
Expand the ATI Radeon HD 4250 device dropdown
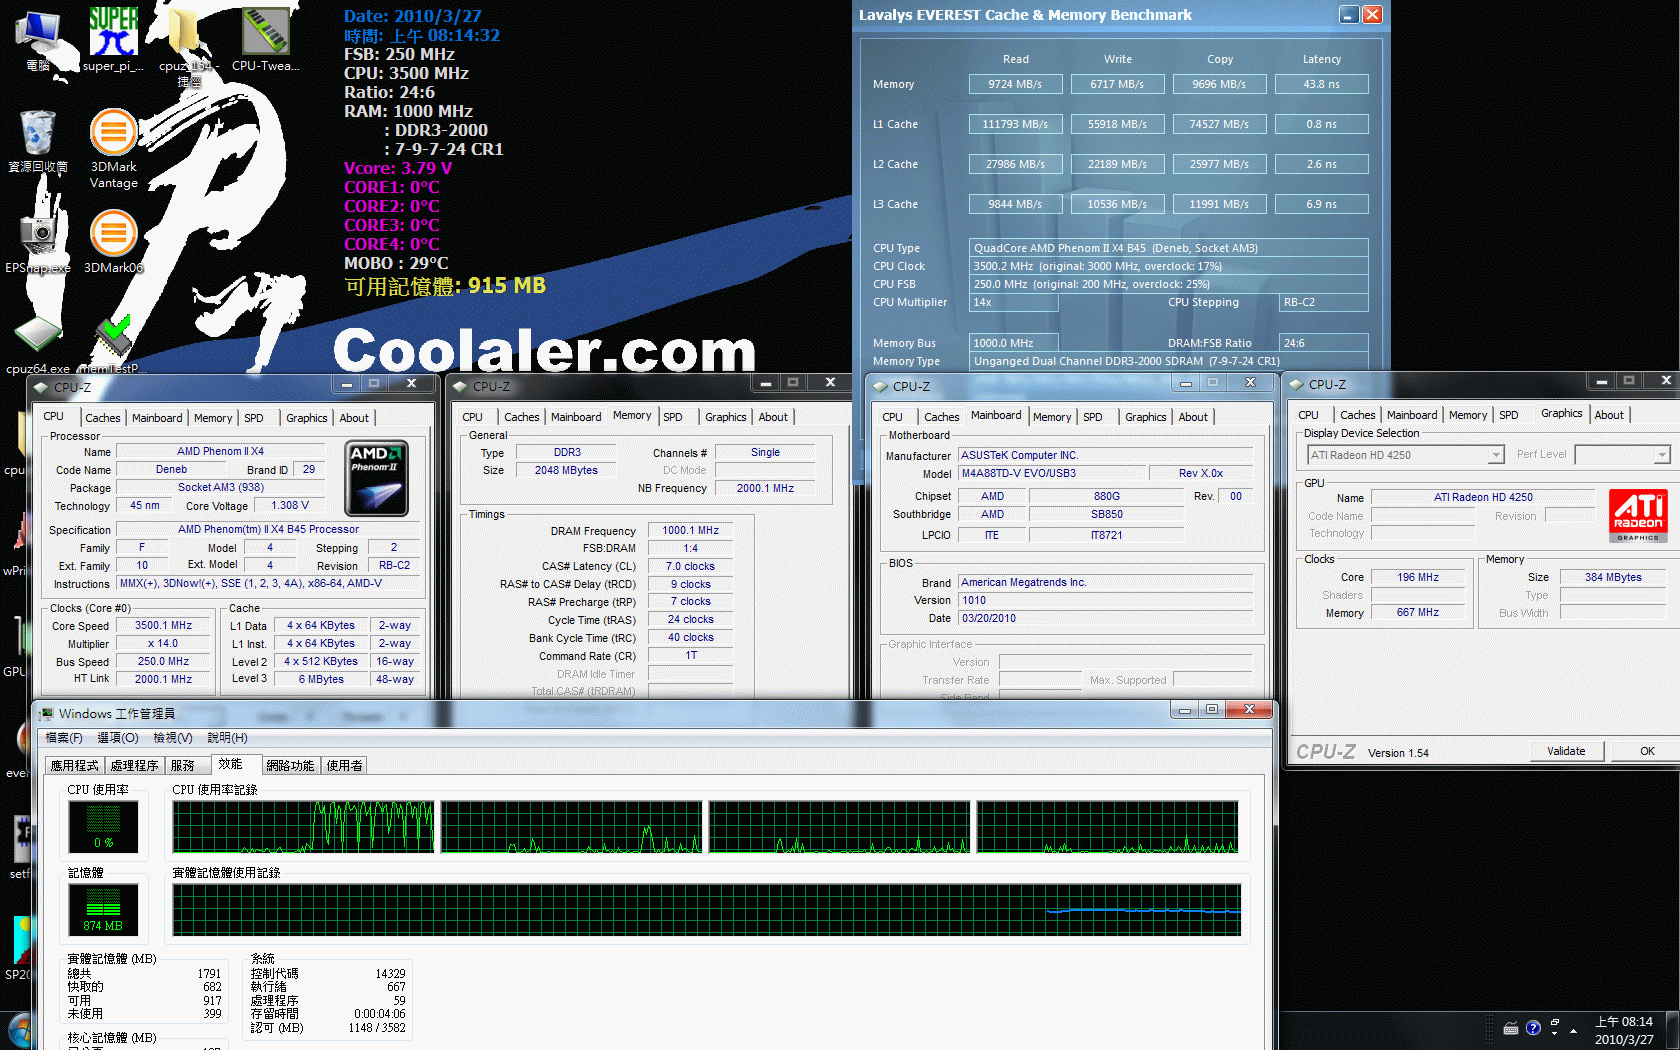click(1496, 455)
